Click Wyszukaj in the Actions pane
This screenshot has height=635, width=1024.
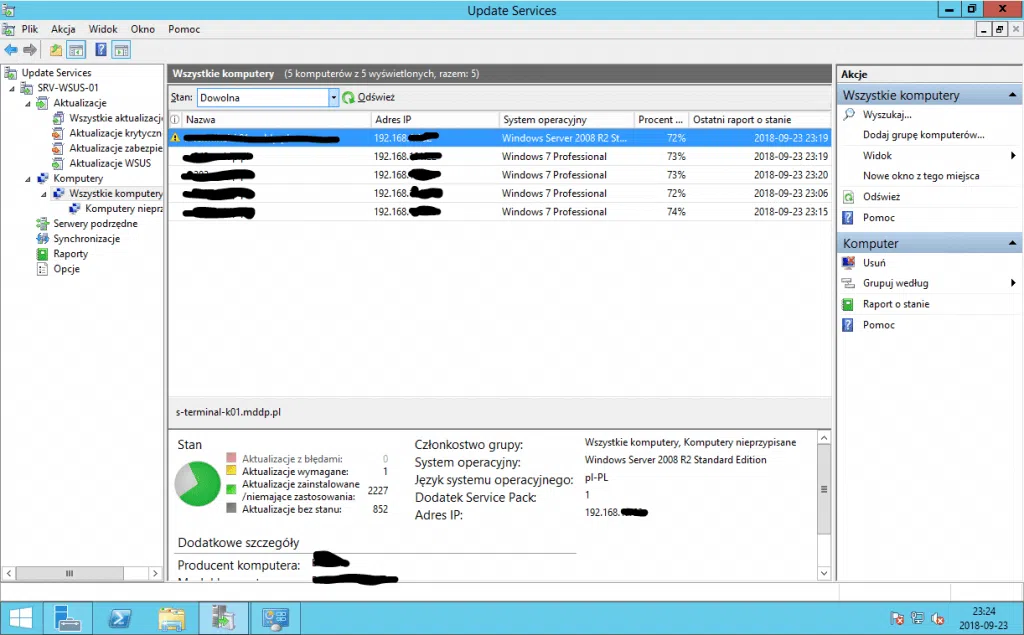887,115
